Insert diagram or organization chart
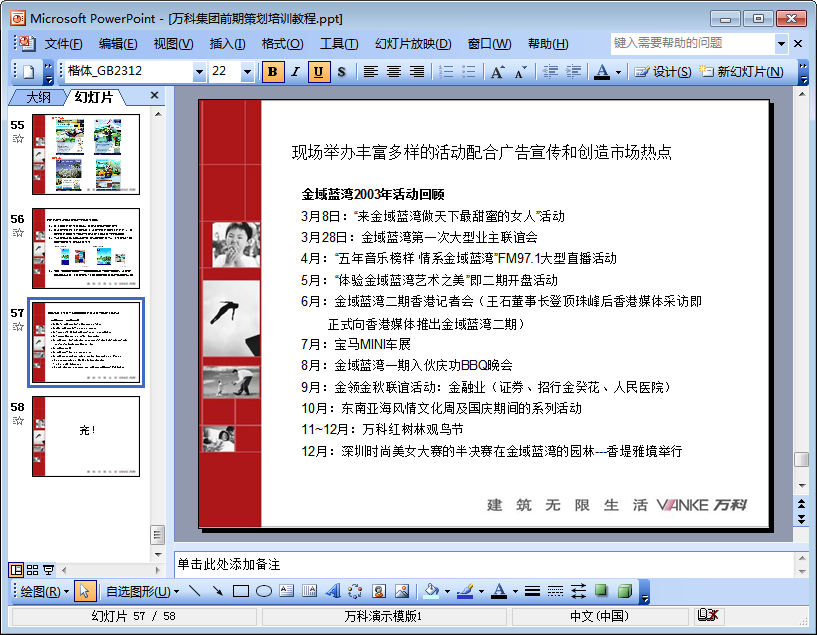 [x=355, y=591]
